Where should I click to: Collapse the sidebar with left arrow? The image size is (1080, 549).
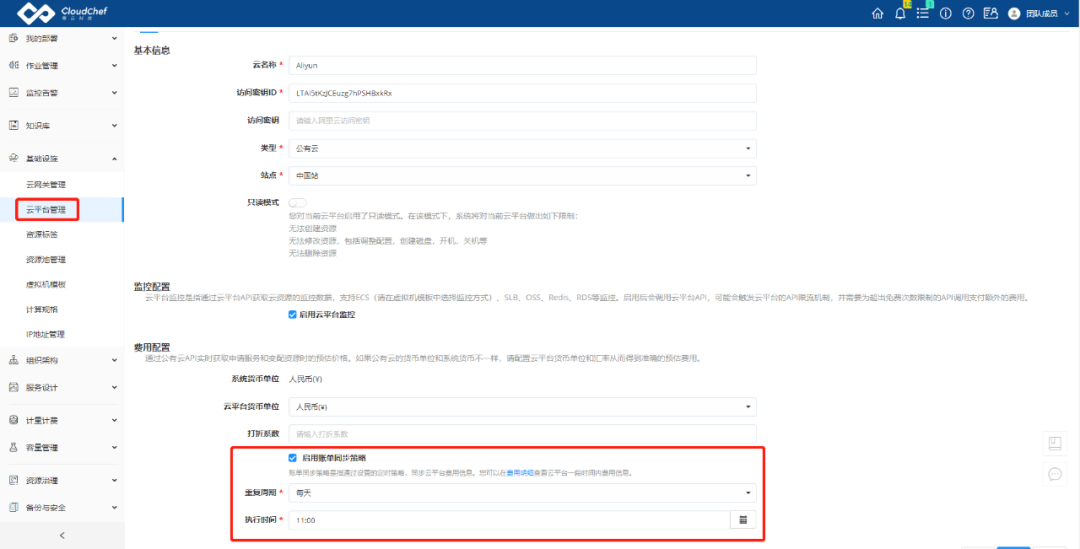click(62, 535)
